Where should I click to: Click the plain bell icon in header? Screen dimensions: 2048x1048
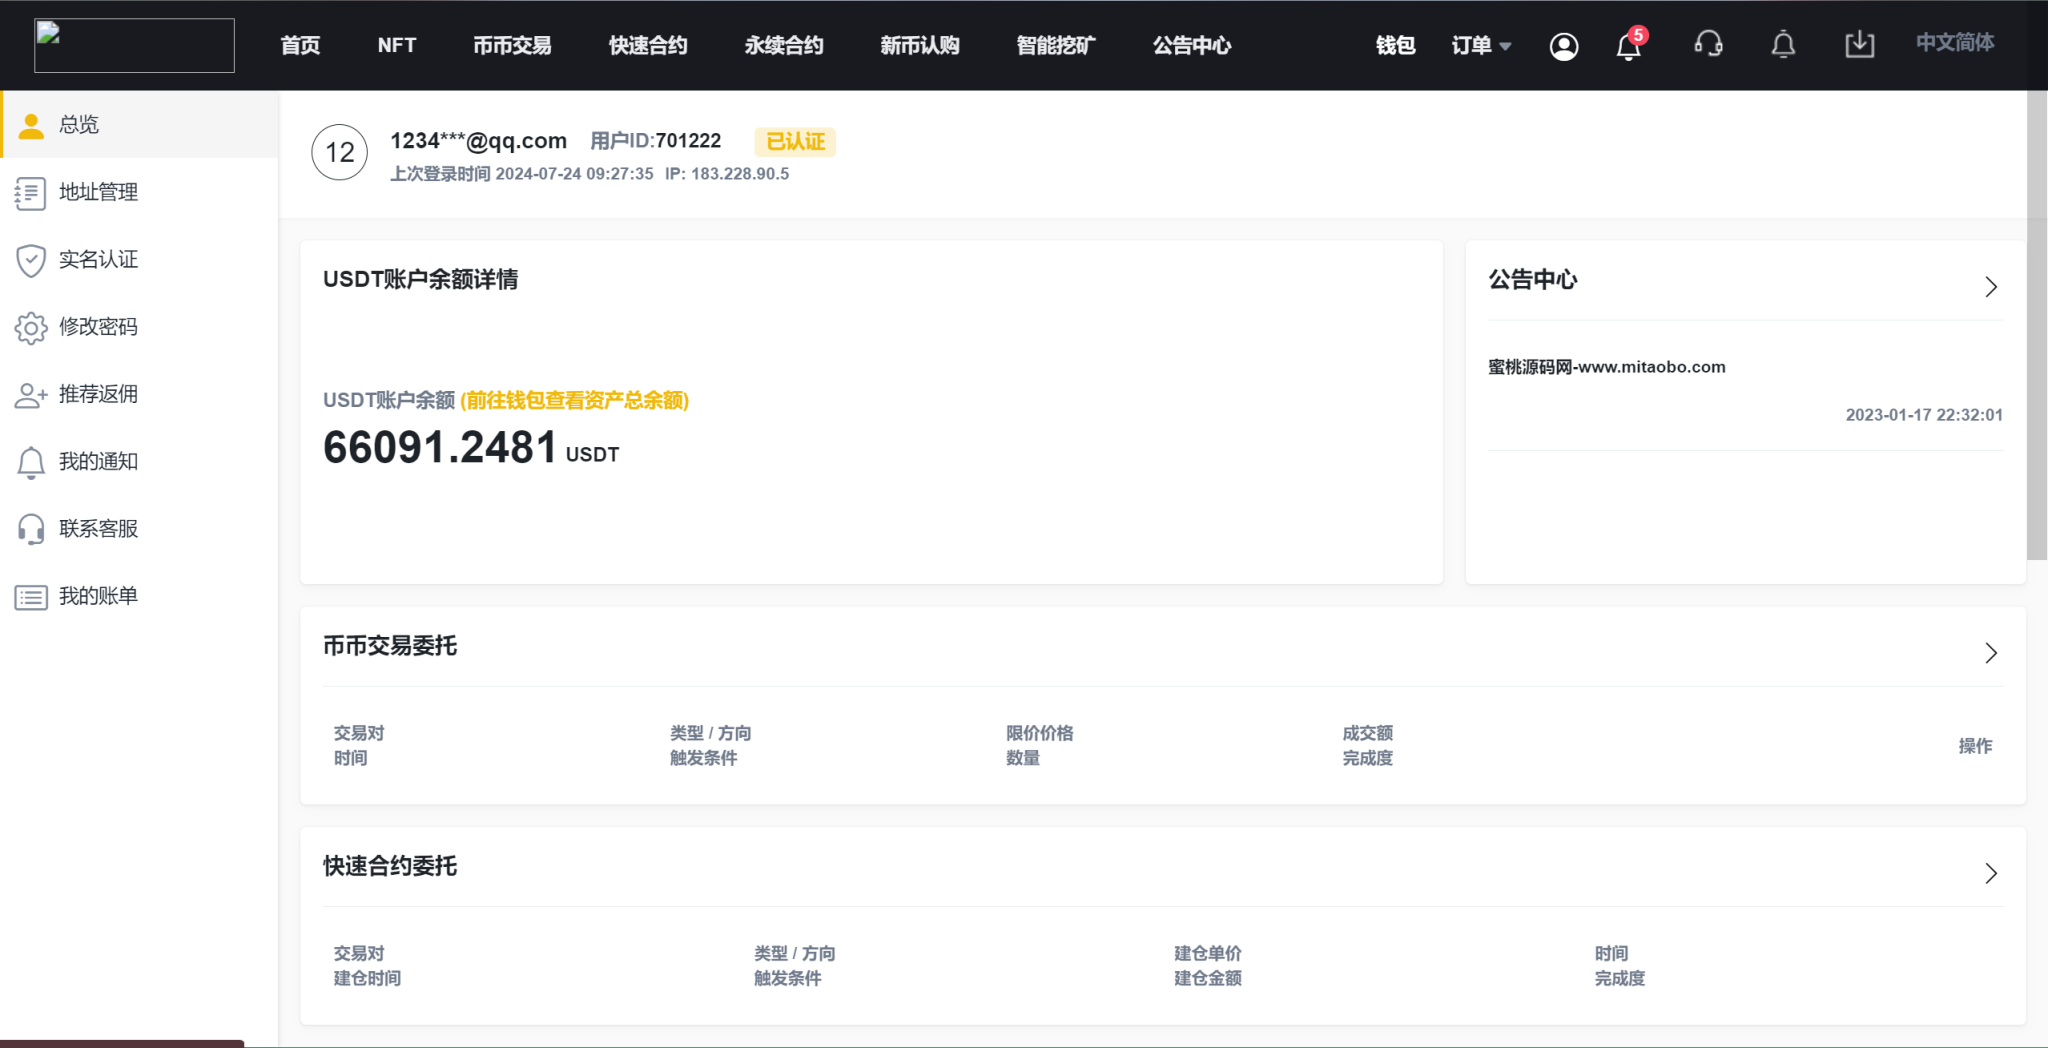1783,45
